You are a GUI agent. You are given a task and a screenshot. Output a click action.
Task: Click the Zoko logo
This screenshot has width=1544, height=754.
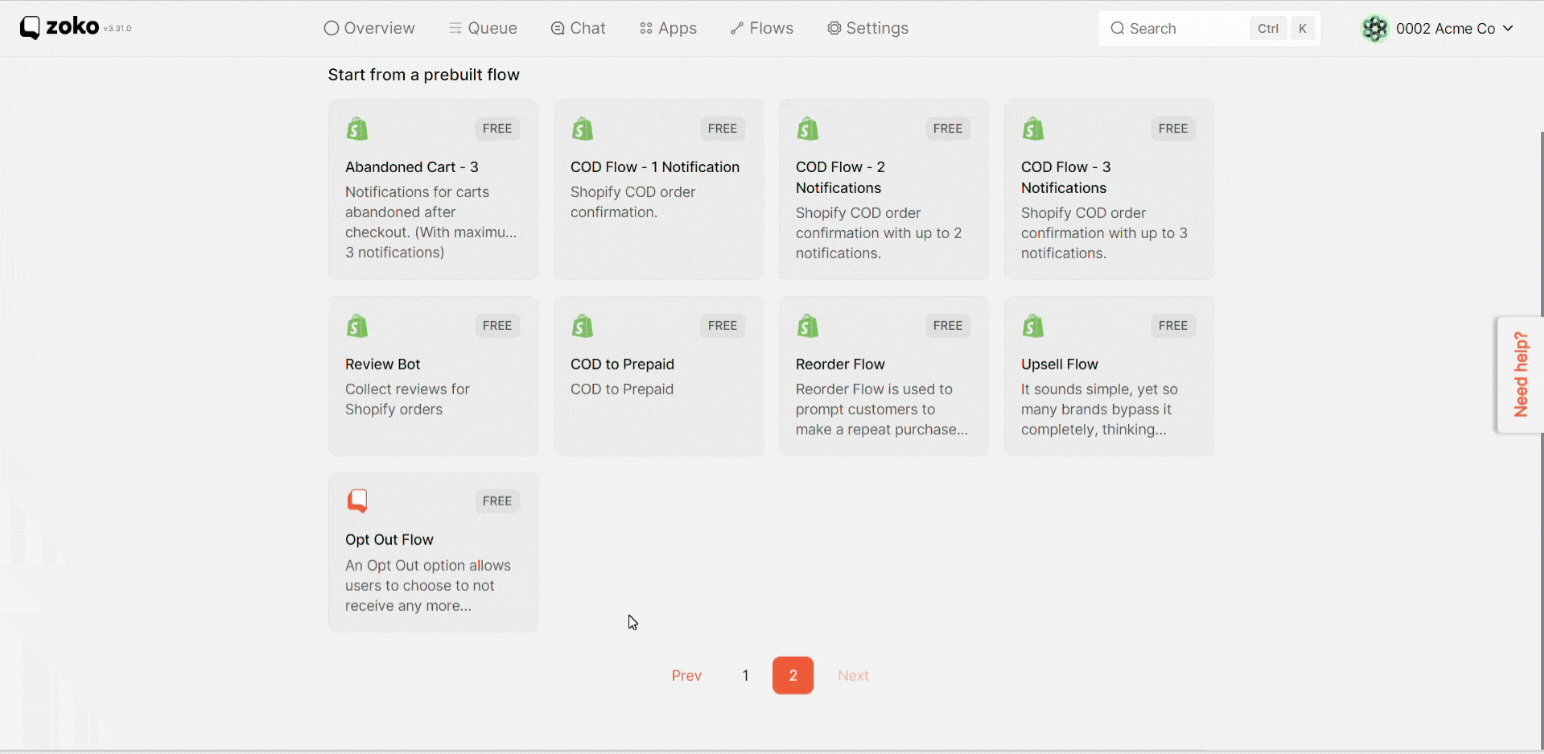[59, 27]
